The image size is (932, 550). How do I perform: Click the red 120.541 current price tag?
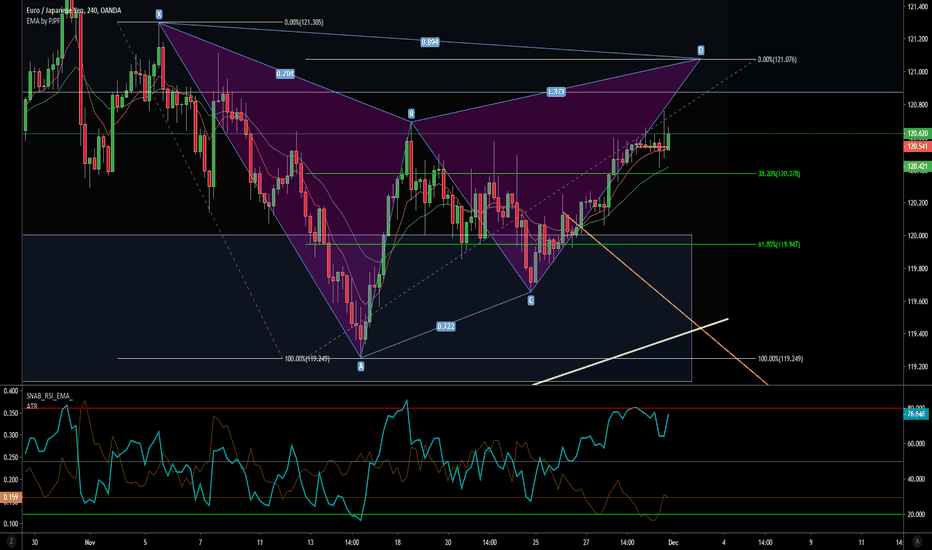(915, 146)
